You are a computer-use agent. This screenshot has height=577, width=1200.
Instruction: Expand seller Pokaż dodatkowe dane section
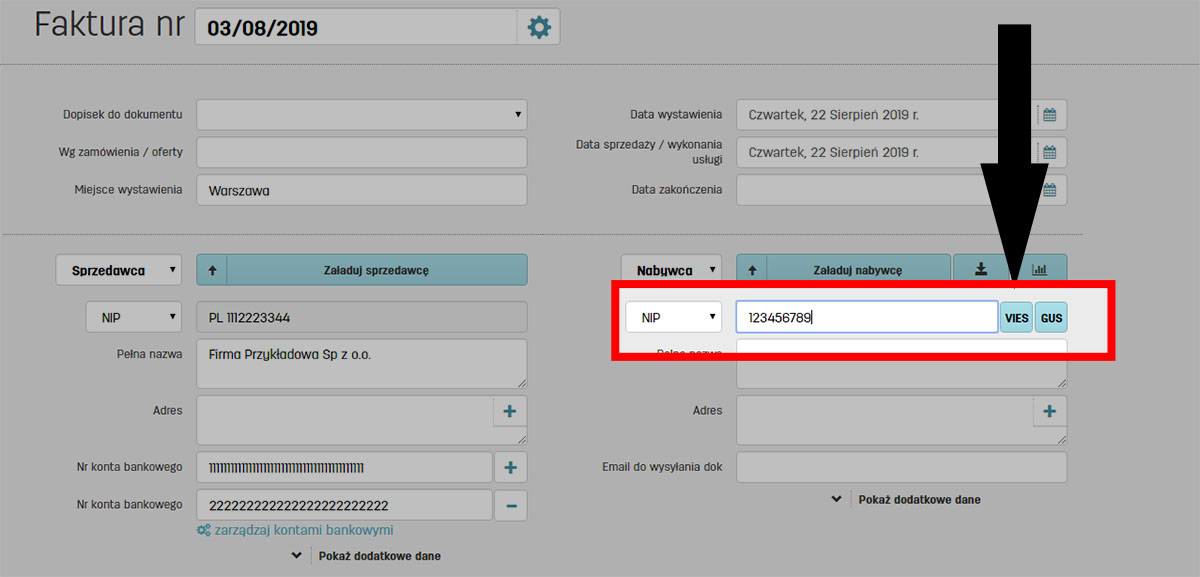[x=368, y=555]
